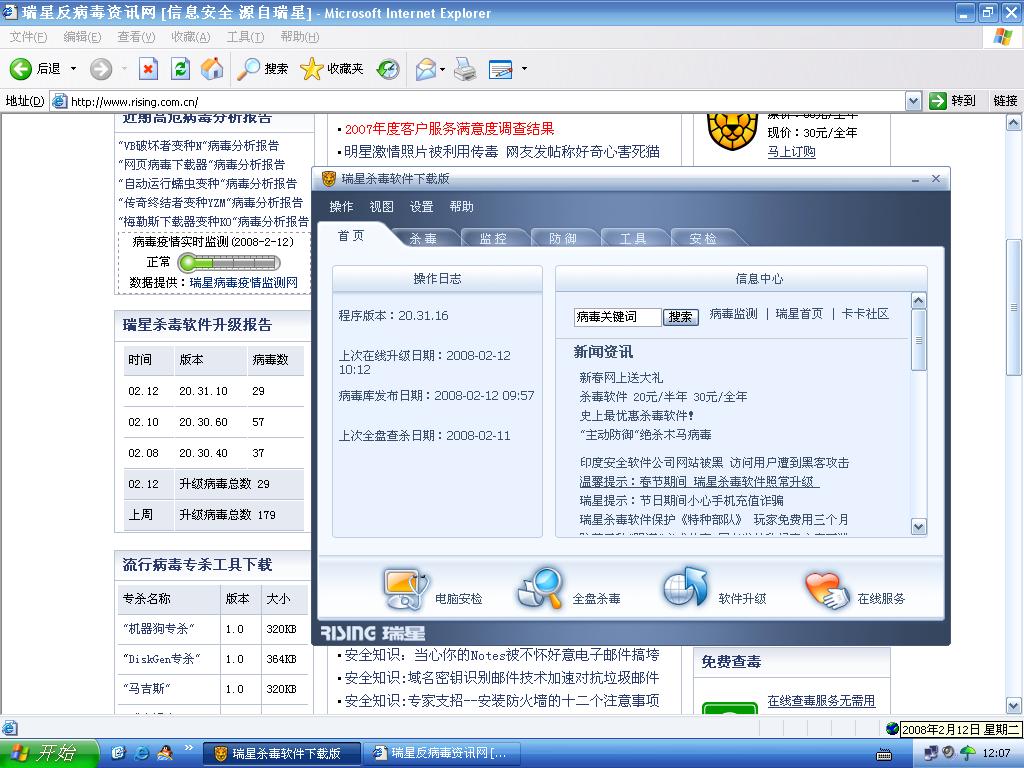Click the Refresh page icon
Image resolution: width=1024 pixels, height=768 pixels.
(180, 69)
